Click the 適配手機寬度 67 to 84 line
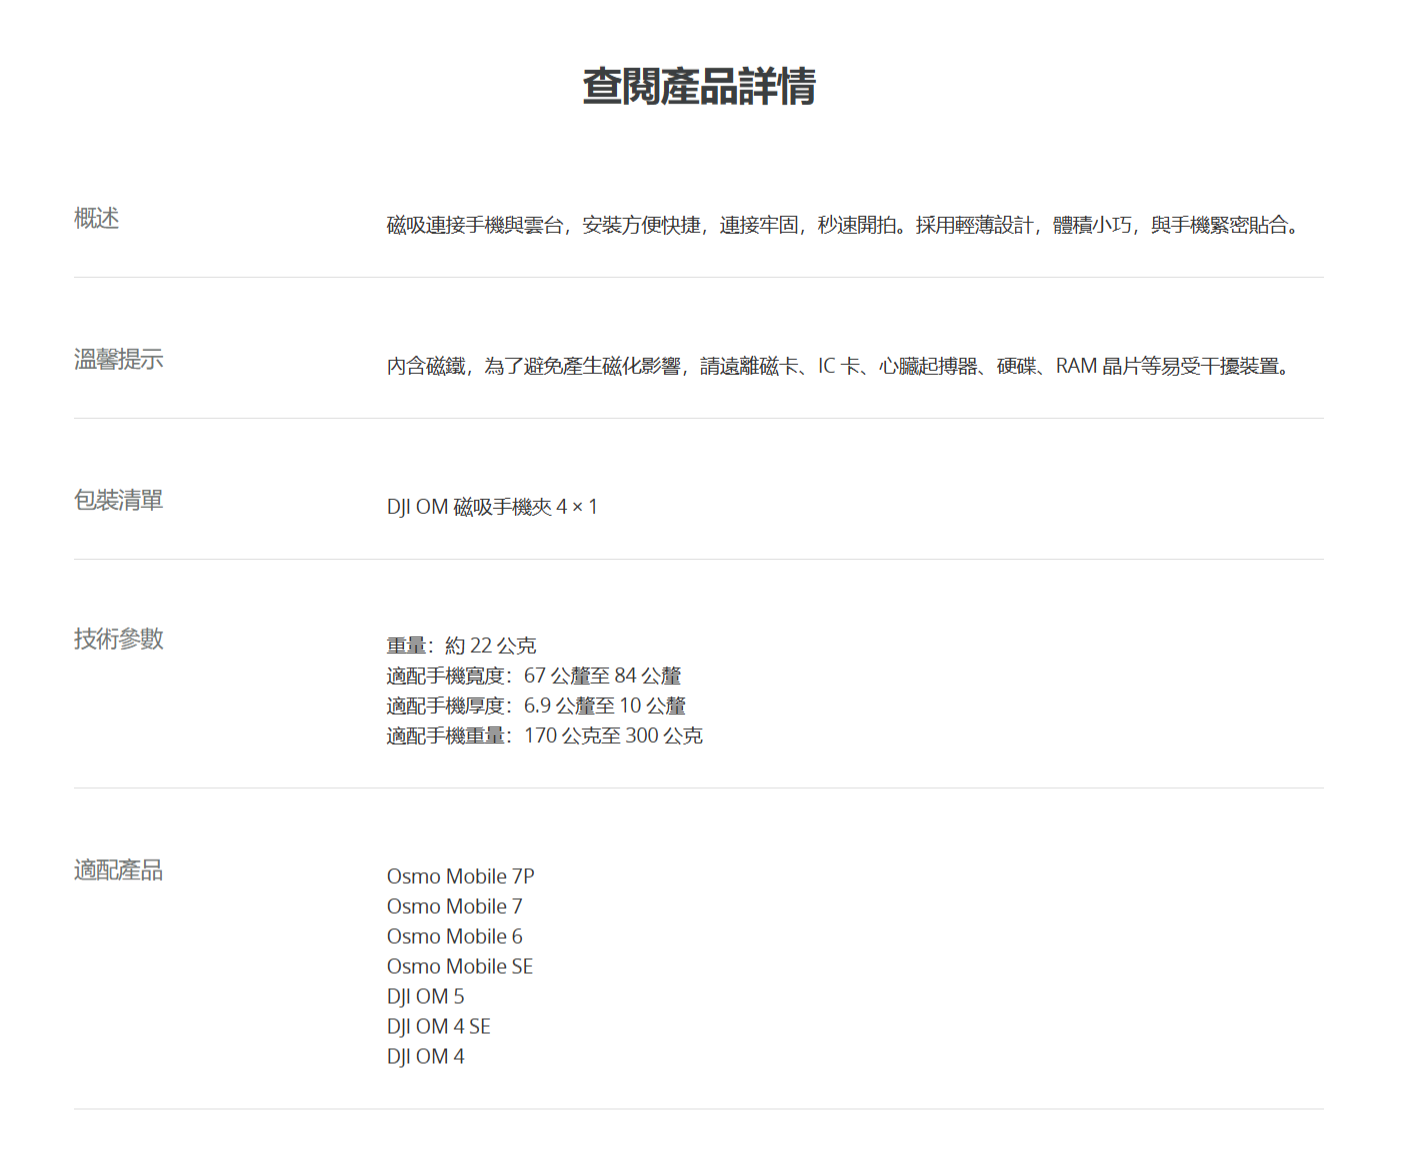The width and height of the screenshot is (1404, 1170). pyautogui.click(x=533, y=676)
